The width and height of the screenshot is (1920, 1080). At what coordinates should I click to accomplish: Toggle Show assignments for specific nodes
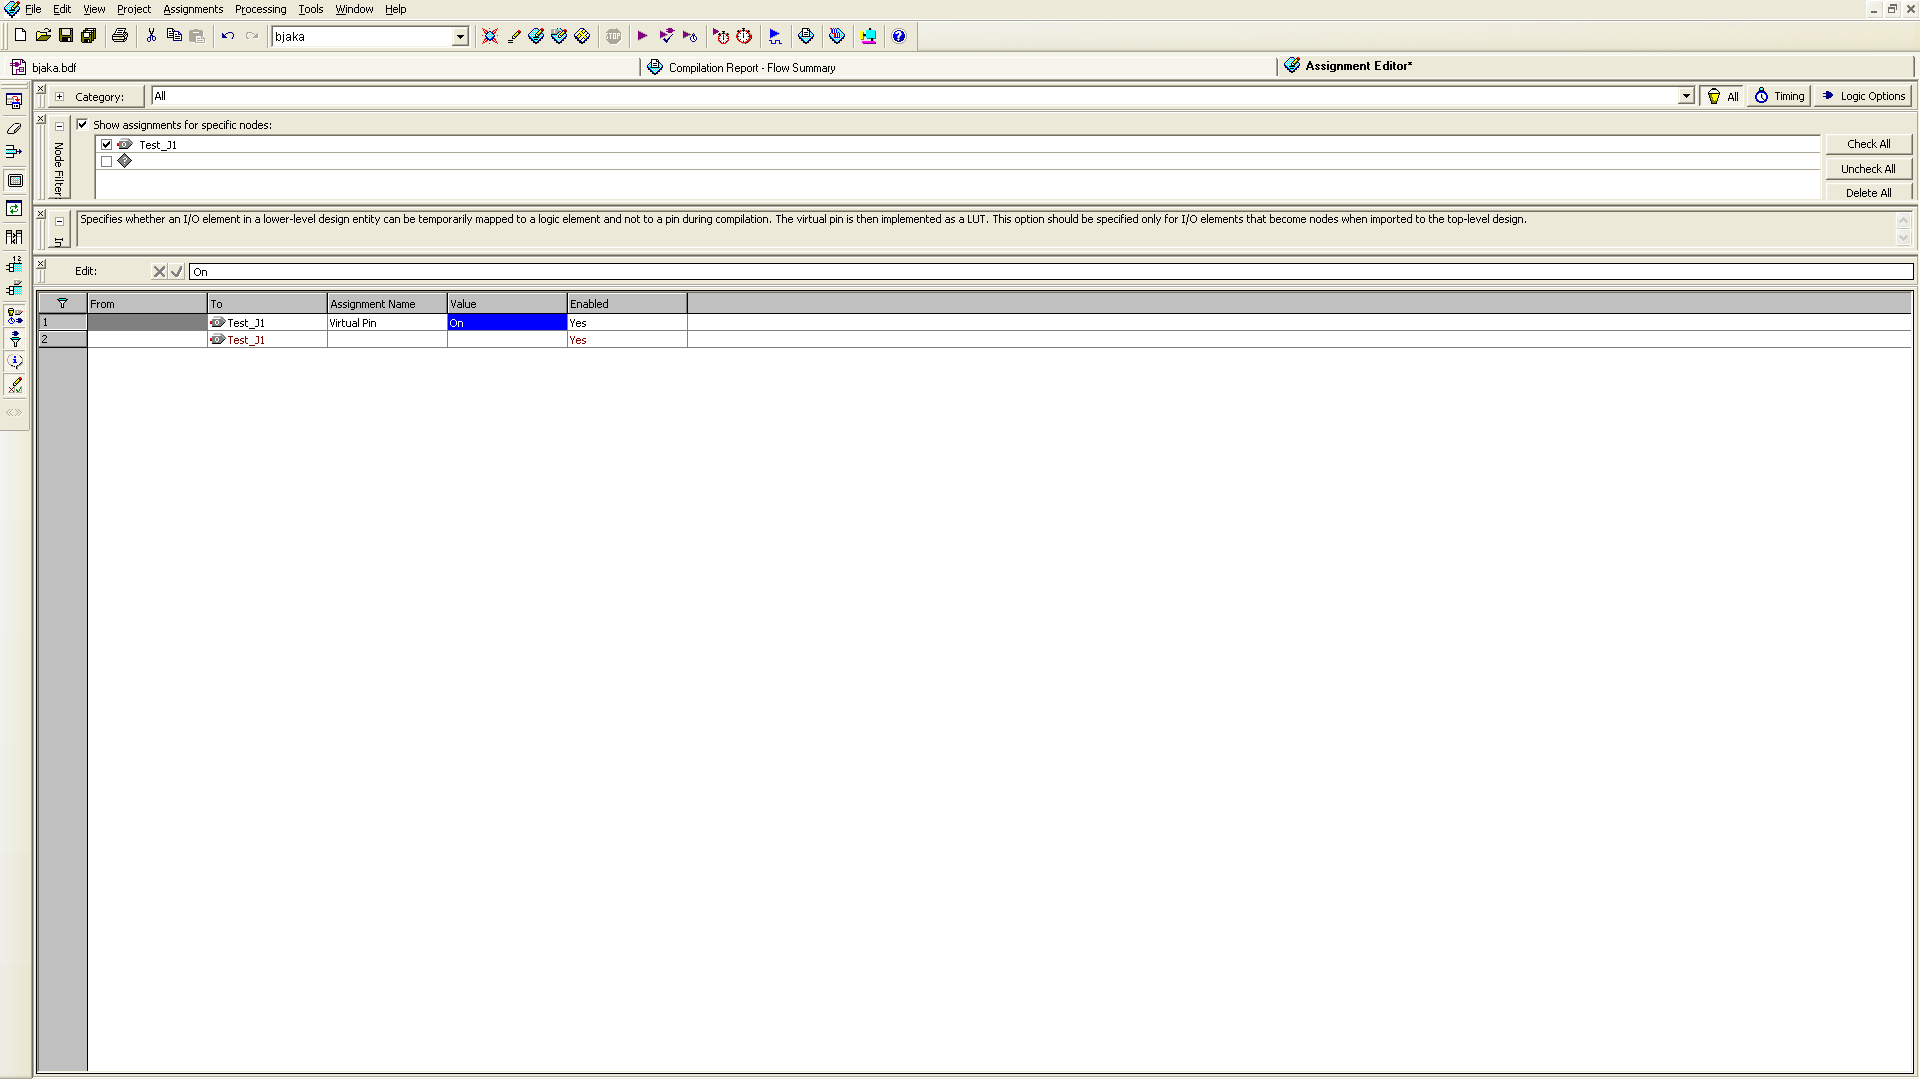[x=83, y=125]
